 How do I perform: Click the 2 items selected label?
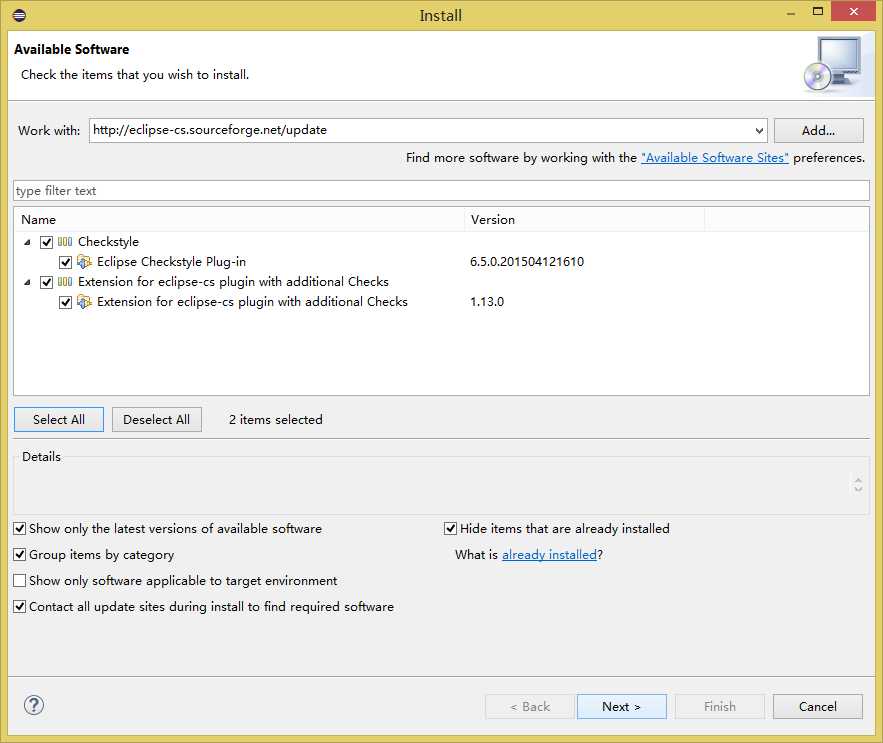(275, 420)
